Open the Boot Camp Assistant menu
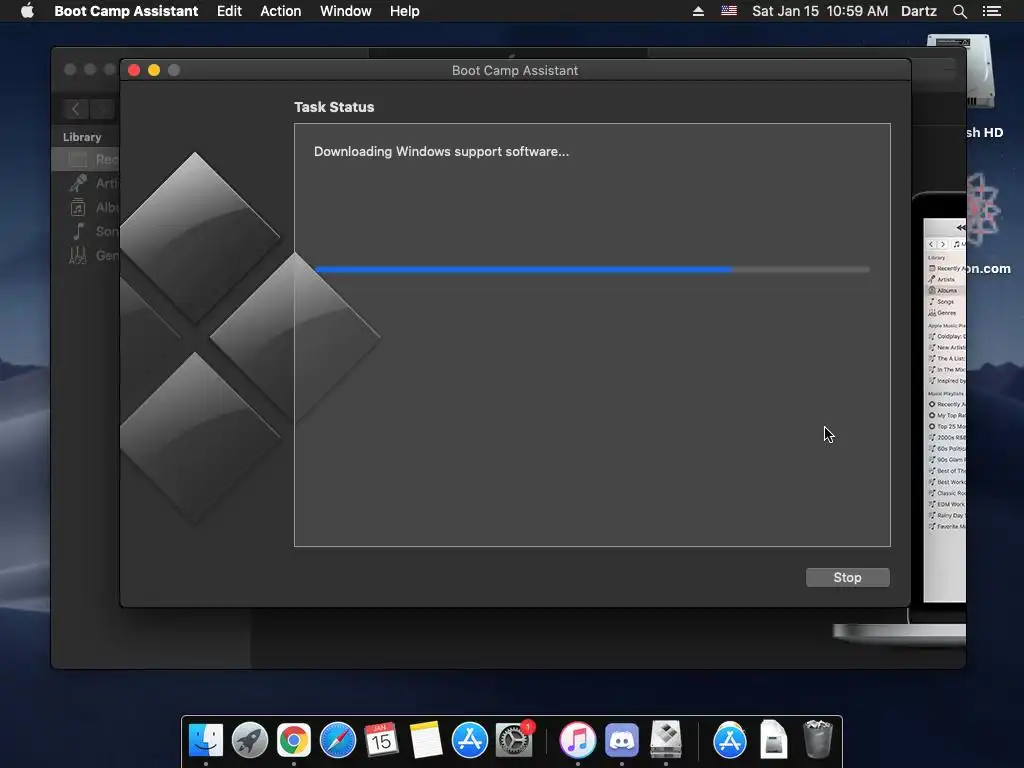The height and width of the screenshot is (768, 1024). pyautogui.click(x=126, y=11)
